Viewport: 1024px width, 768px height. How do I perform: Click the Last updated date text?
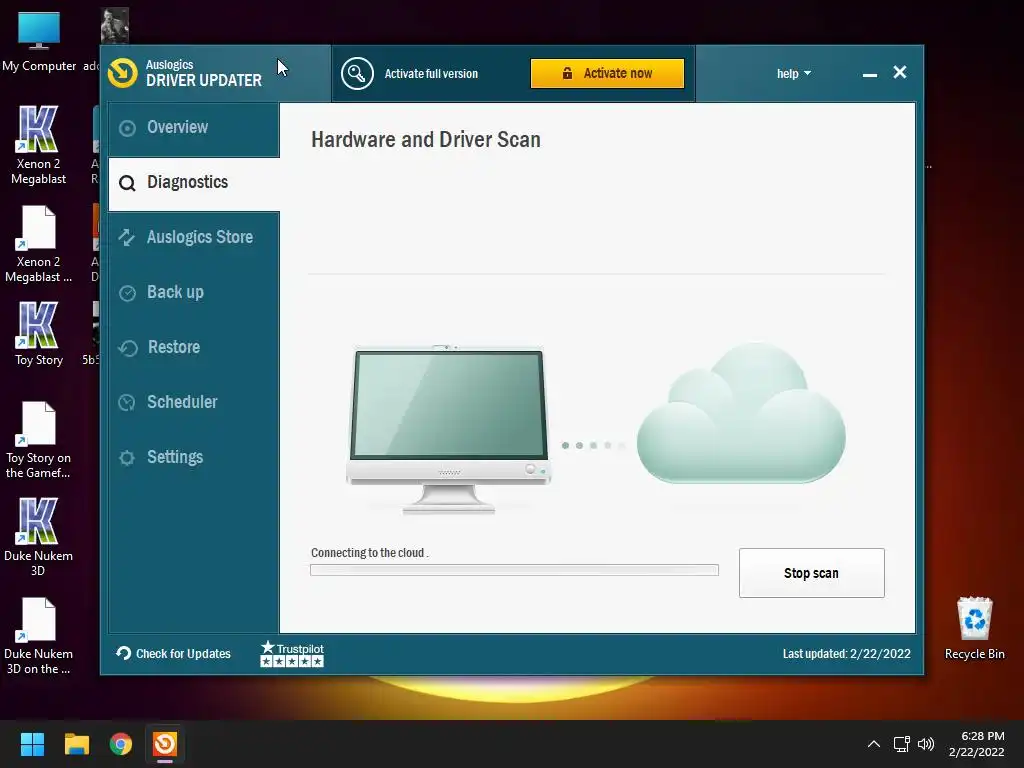[846, 654]
